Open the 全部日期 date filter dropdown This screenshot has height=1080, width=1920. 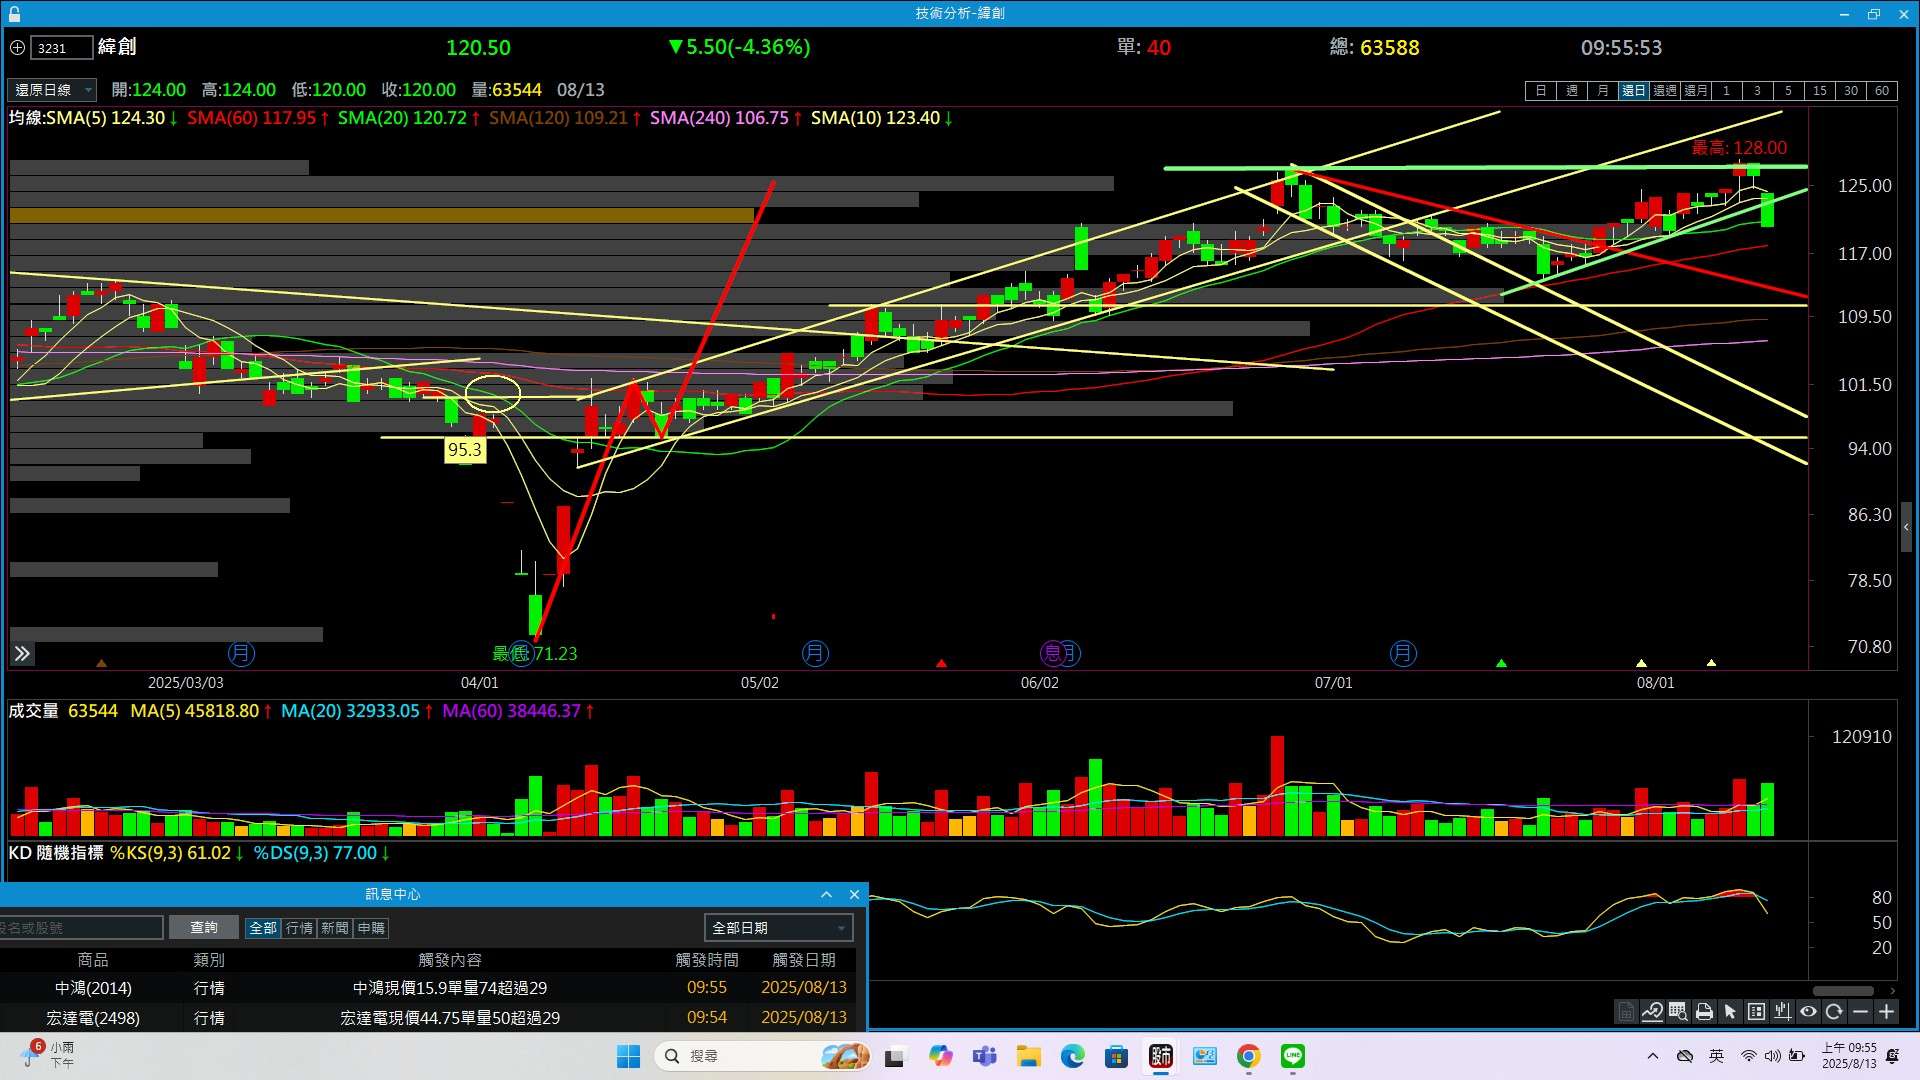778,928
